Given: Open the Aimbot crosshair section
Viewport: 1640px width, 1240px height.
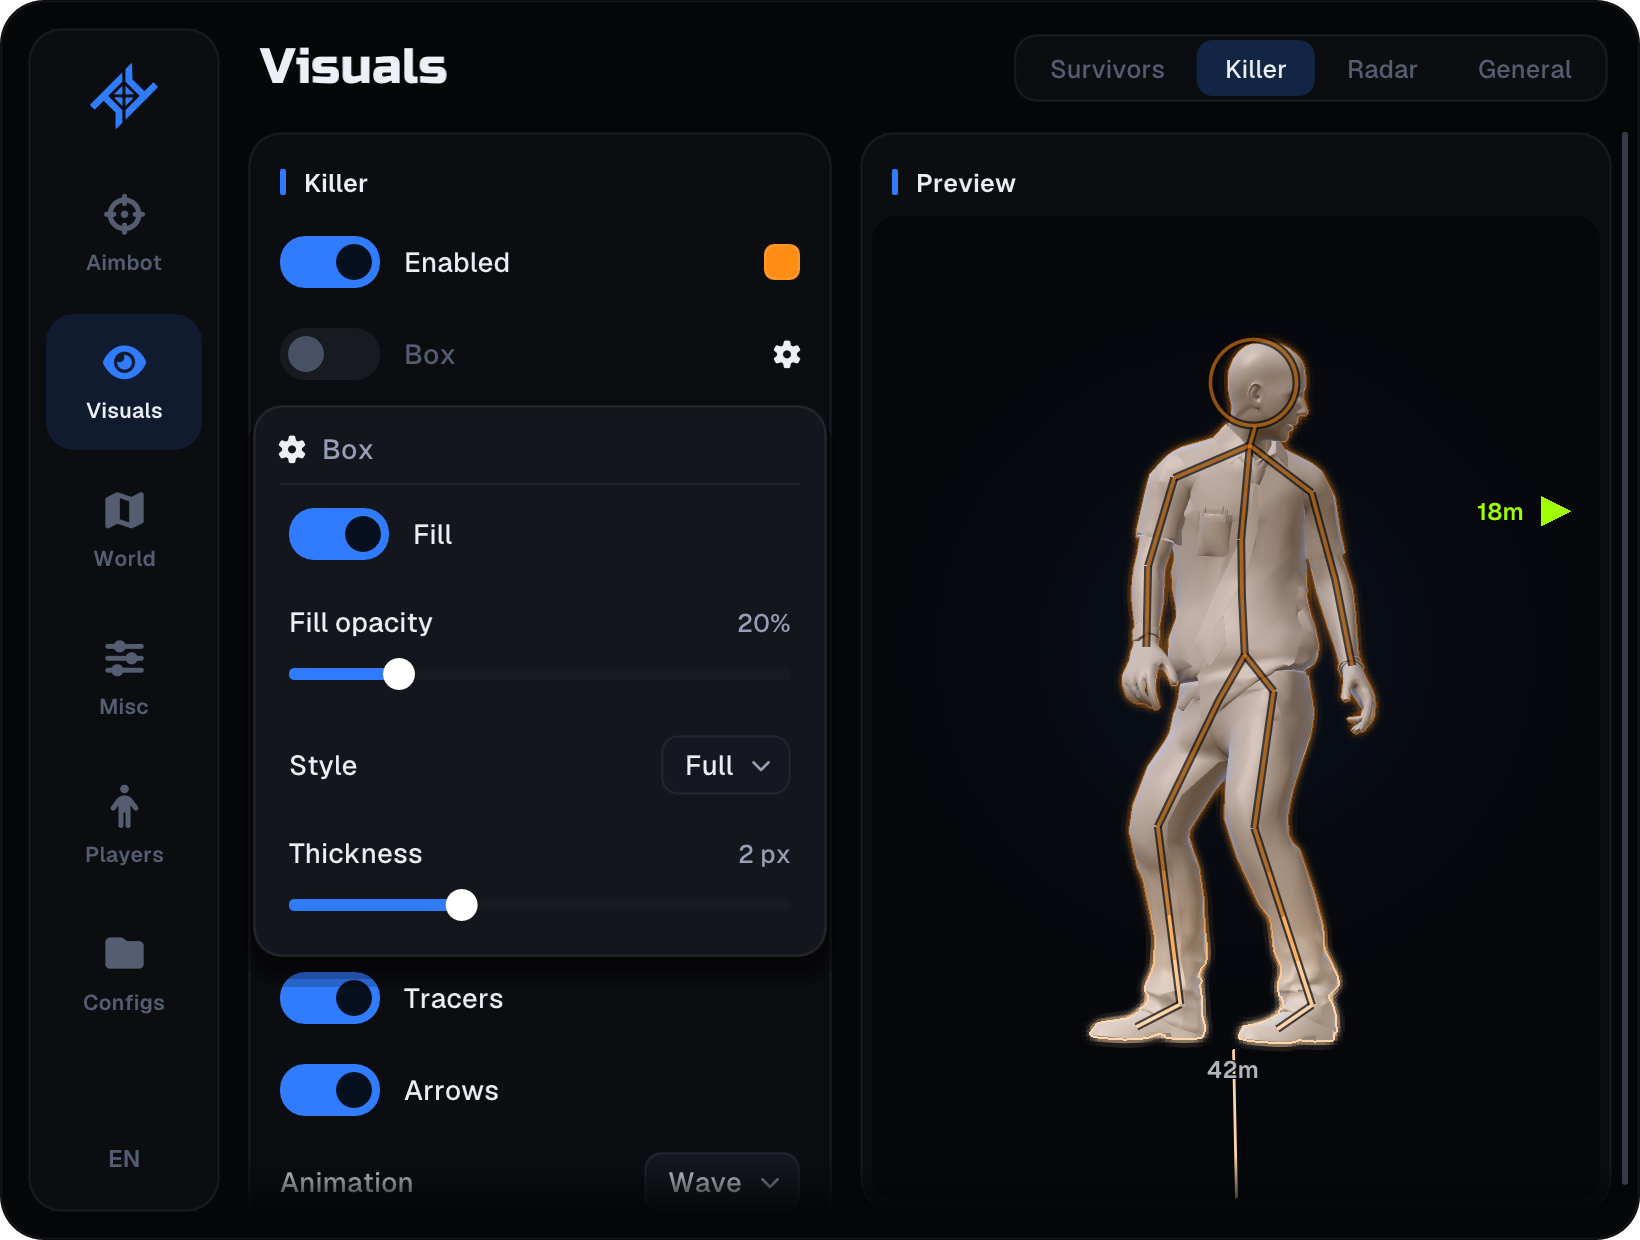Looking at the screenshot, I should [x=124, y=234].
